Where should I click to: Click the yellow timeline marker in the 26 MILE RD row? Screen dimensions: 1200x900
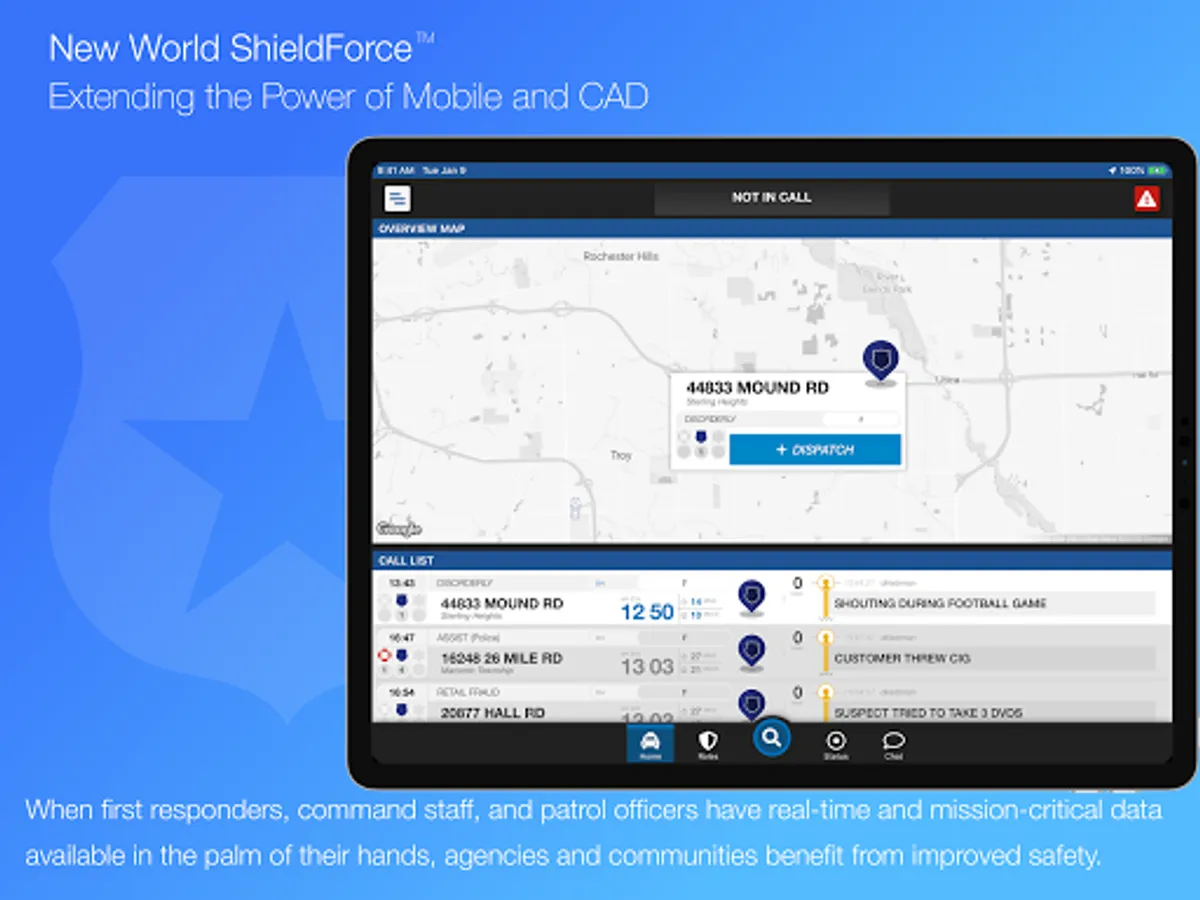pyautogui.click(x=826, y=653)
